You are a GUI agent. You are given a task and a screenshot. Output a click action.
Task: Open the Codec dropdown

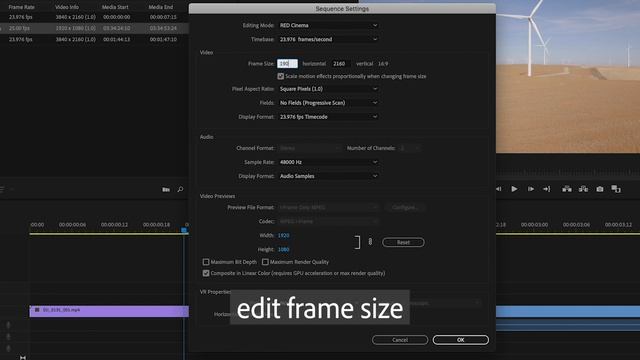[x=328, y=221]
